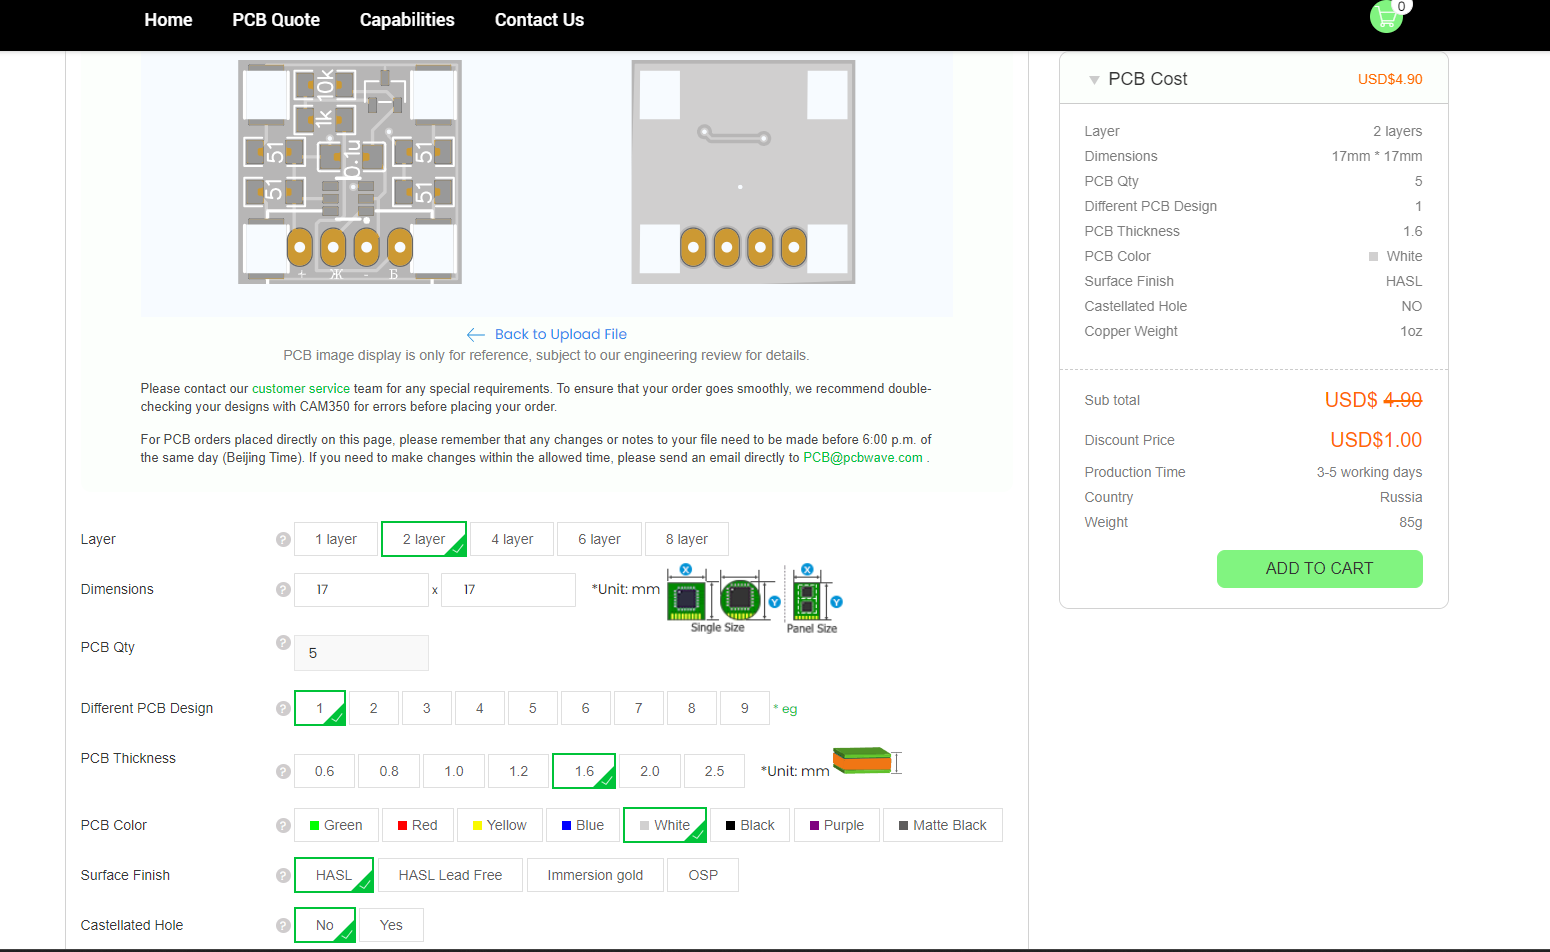Click the help icon next to Surface Finish

tap(283, 875)
